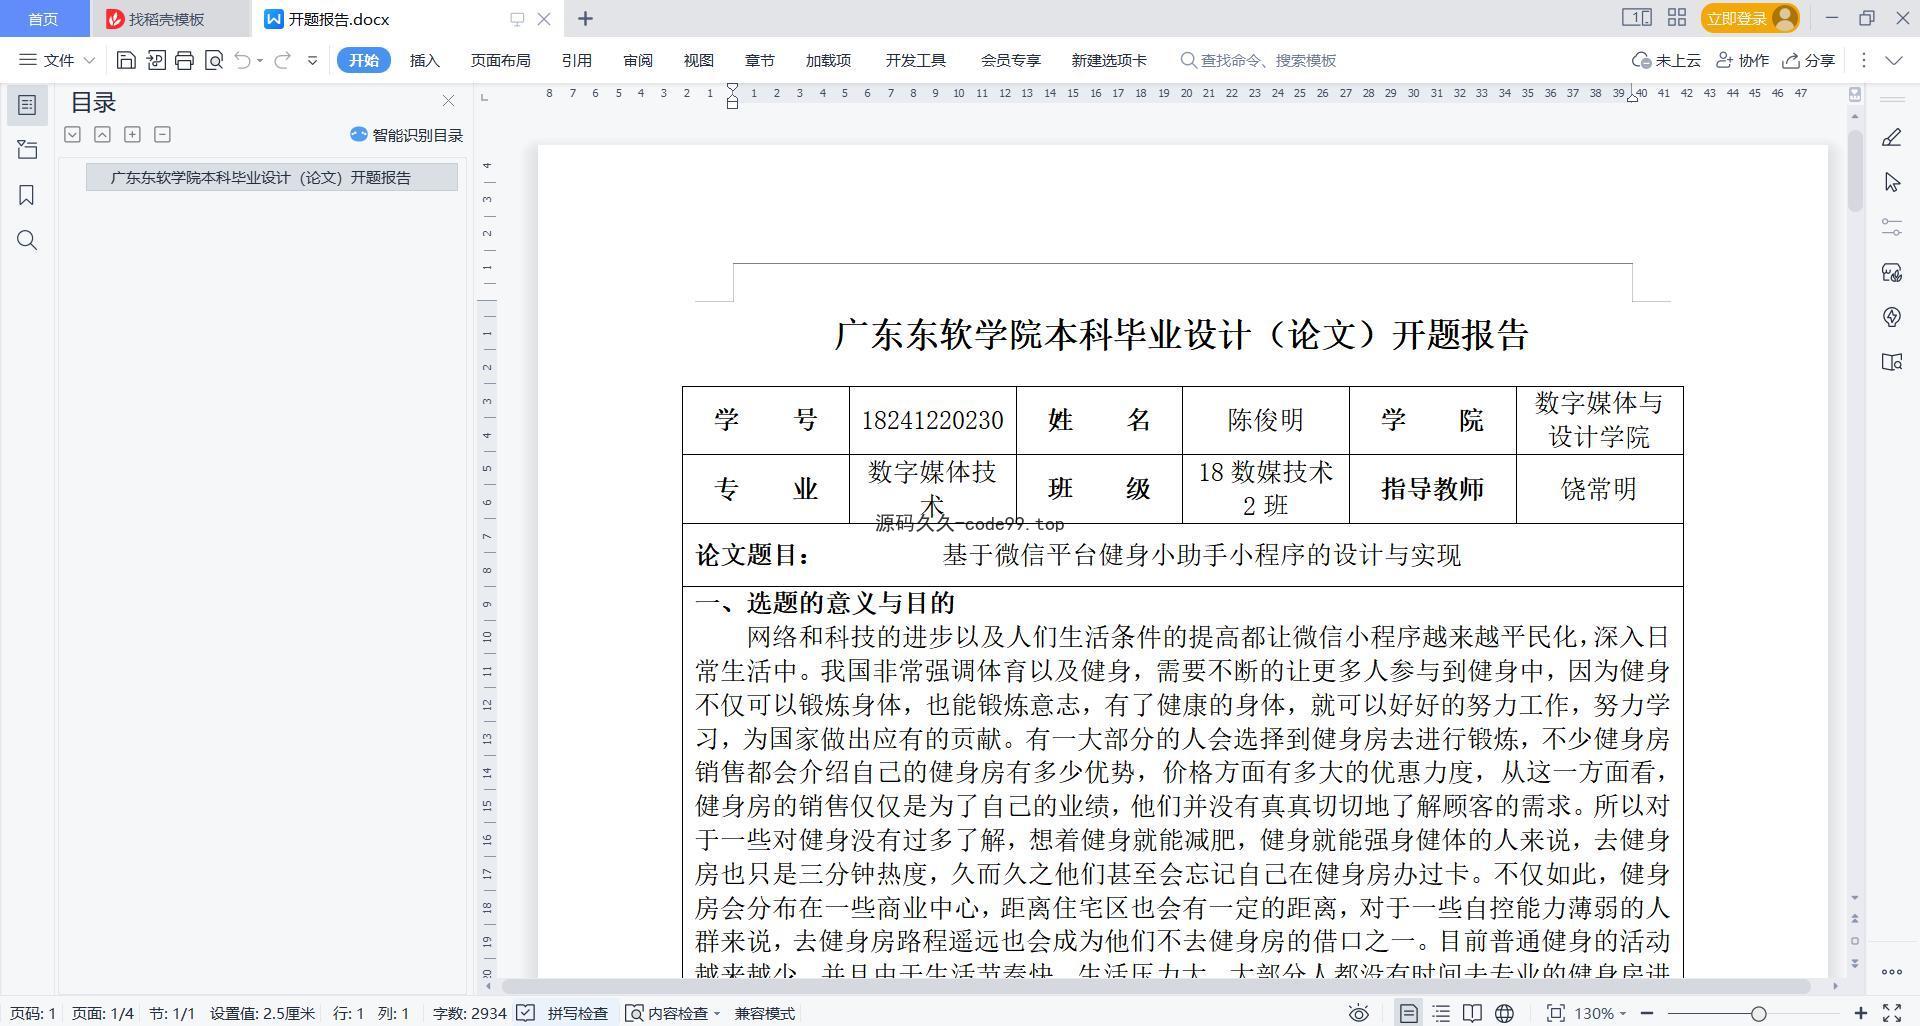The height and width of the screenshot is (1026, 1920).
Task: Toggle eye protection mode
Action: click(x=1358, y=1013)
